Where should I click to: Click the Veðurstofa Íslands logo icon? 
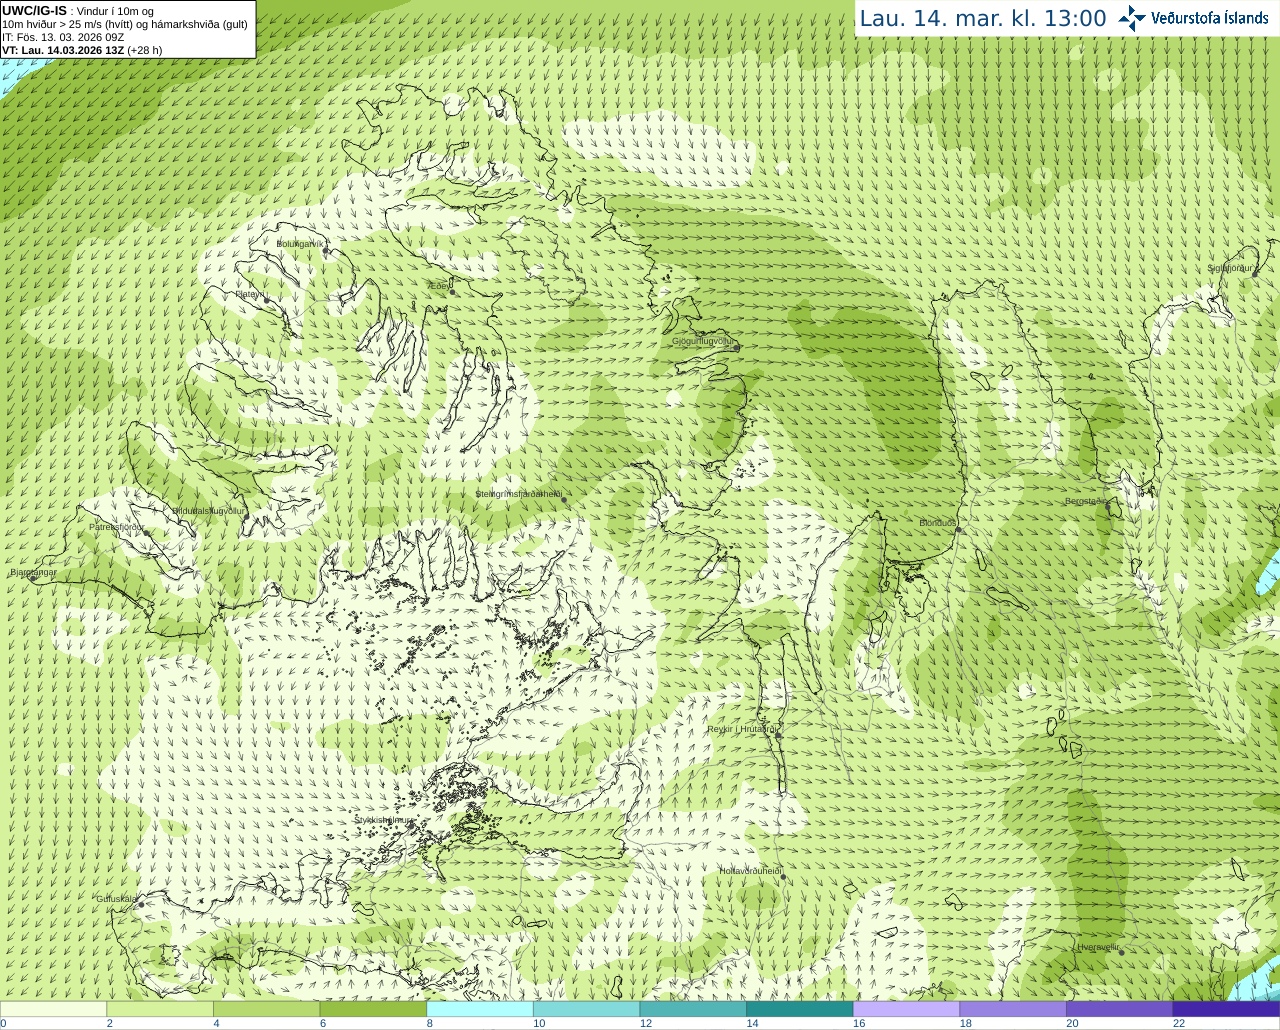click(x=1132, y=18)
